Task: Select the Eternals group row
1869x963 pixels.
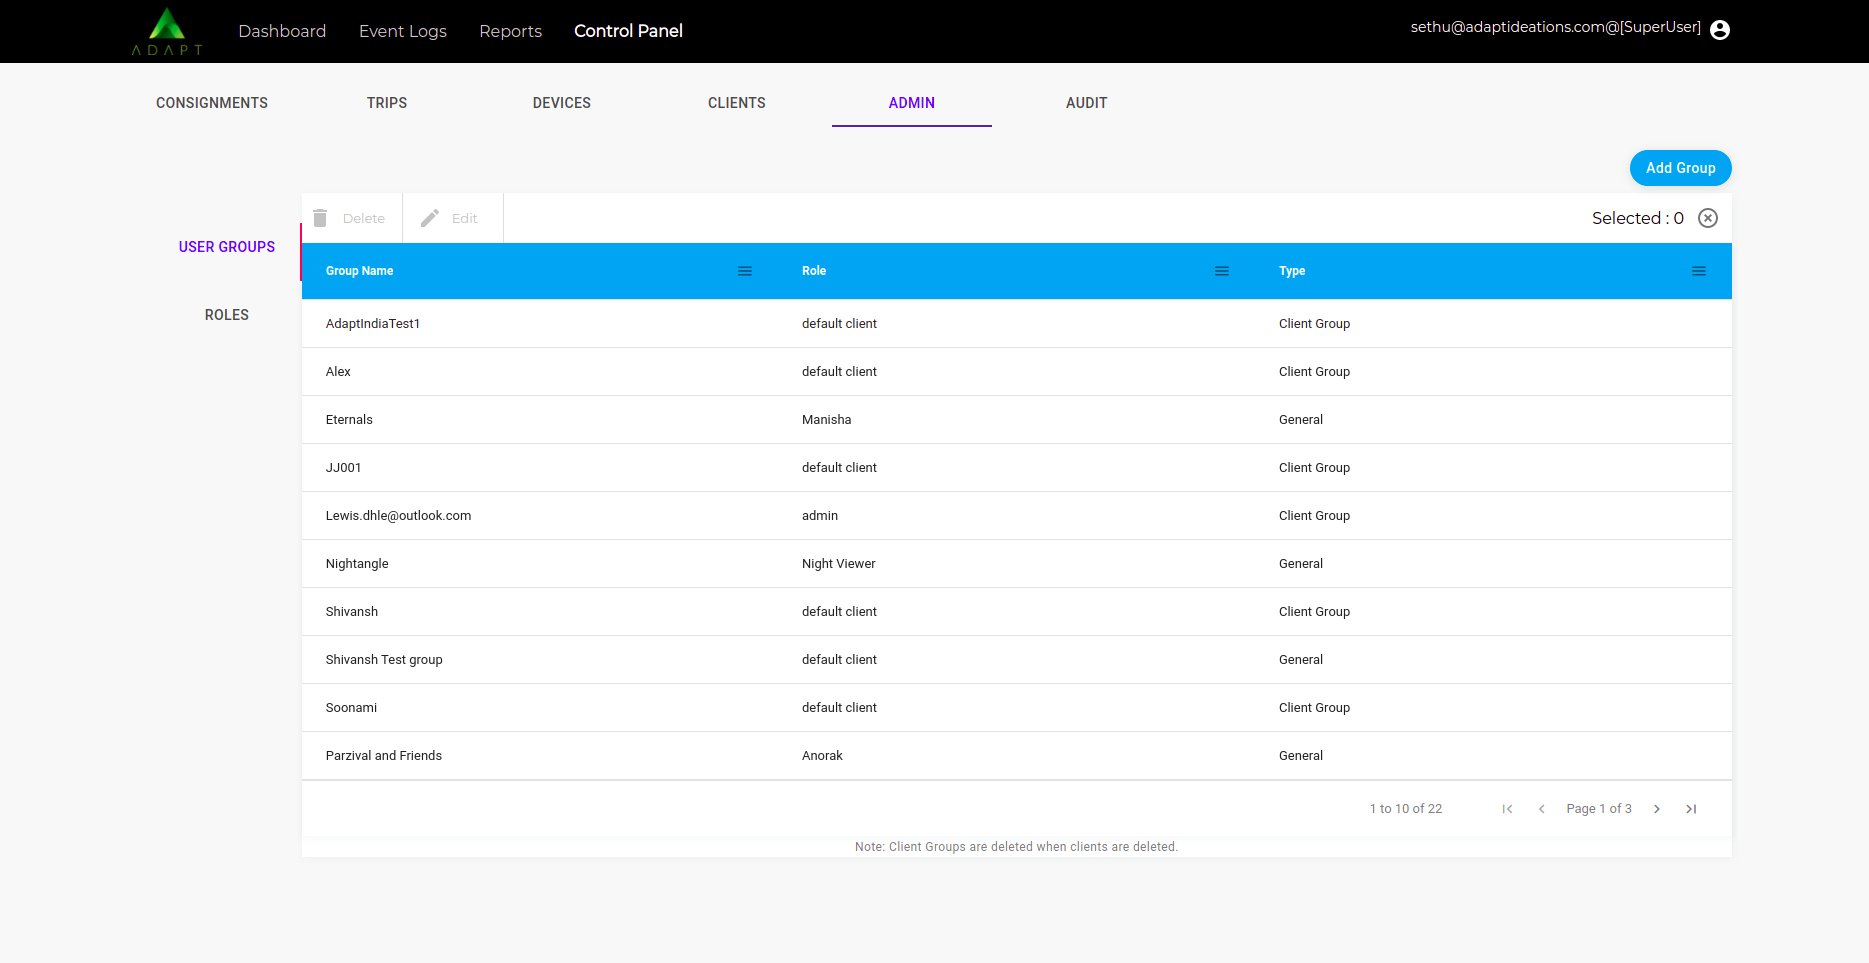Action: (x=1017, y=420)
